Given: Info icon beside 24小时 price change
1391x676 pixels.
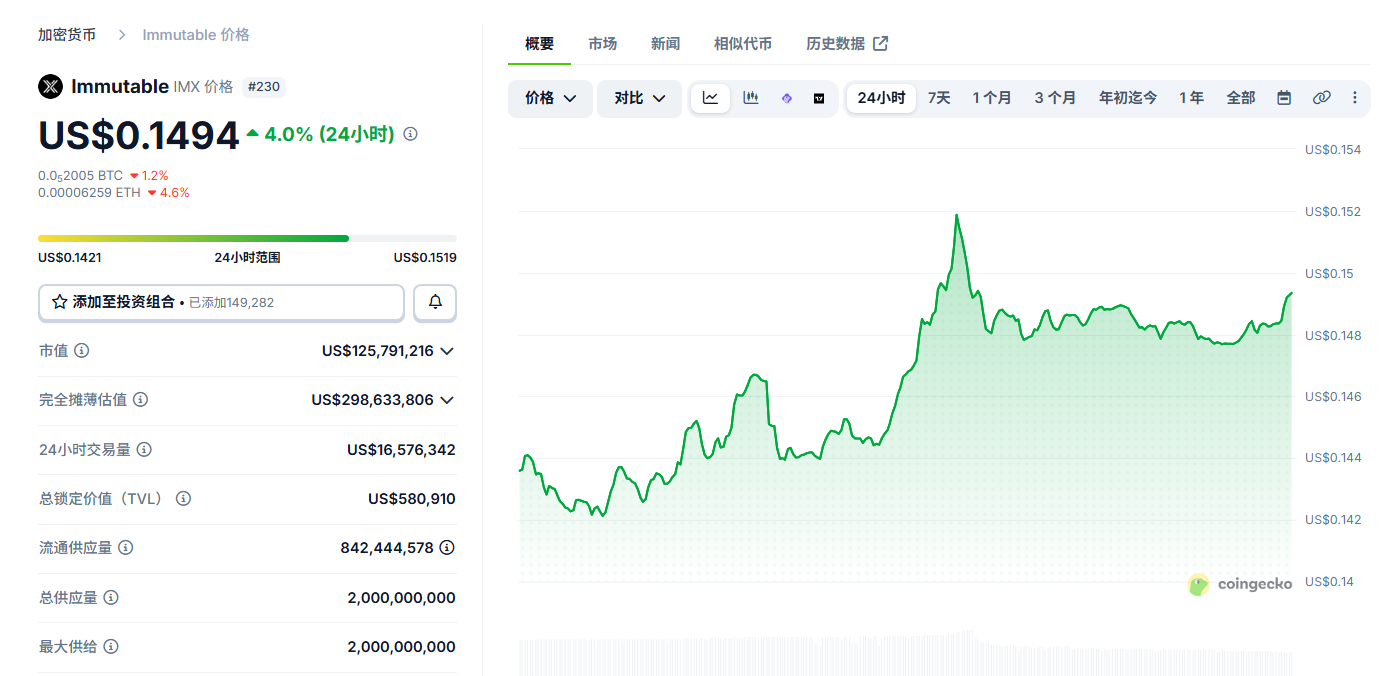Looking at the screenshot, I should [410, 134].
